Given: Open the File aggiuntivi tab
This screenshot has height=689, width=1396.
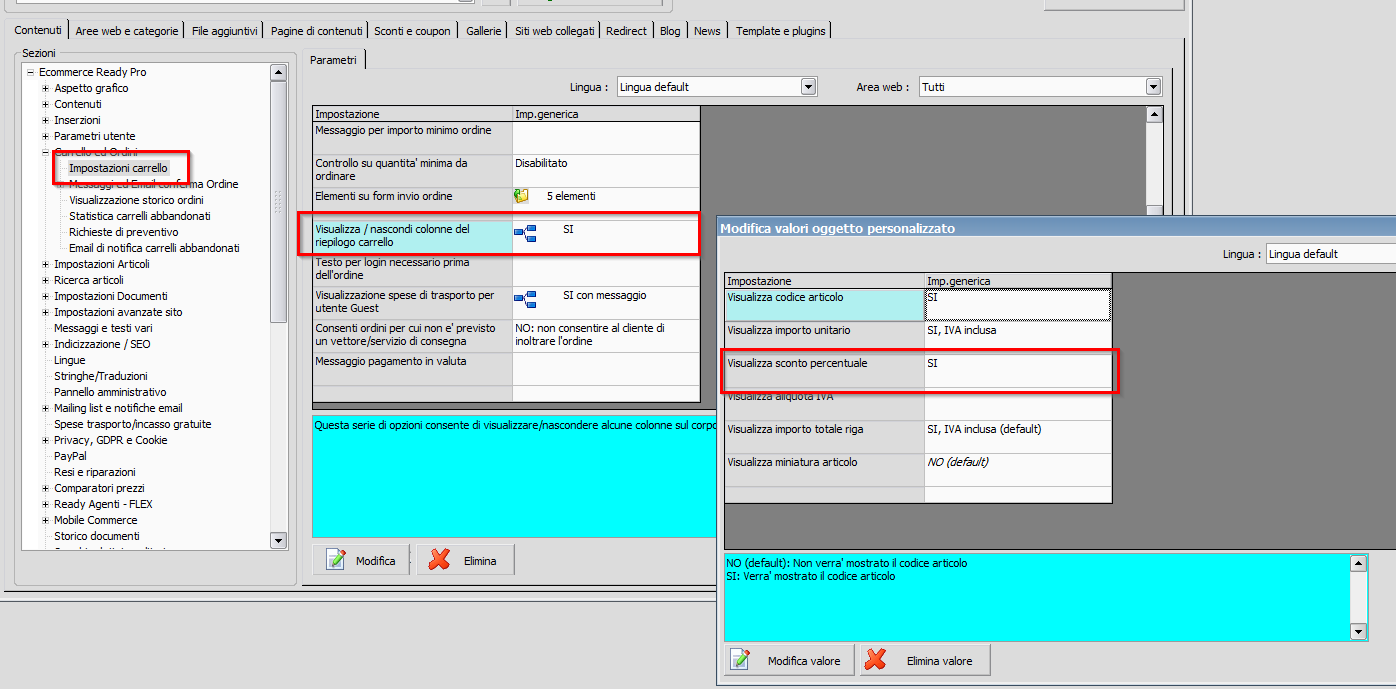Looking at the screenshot, I should tap(225, 31).
